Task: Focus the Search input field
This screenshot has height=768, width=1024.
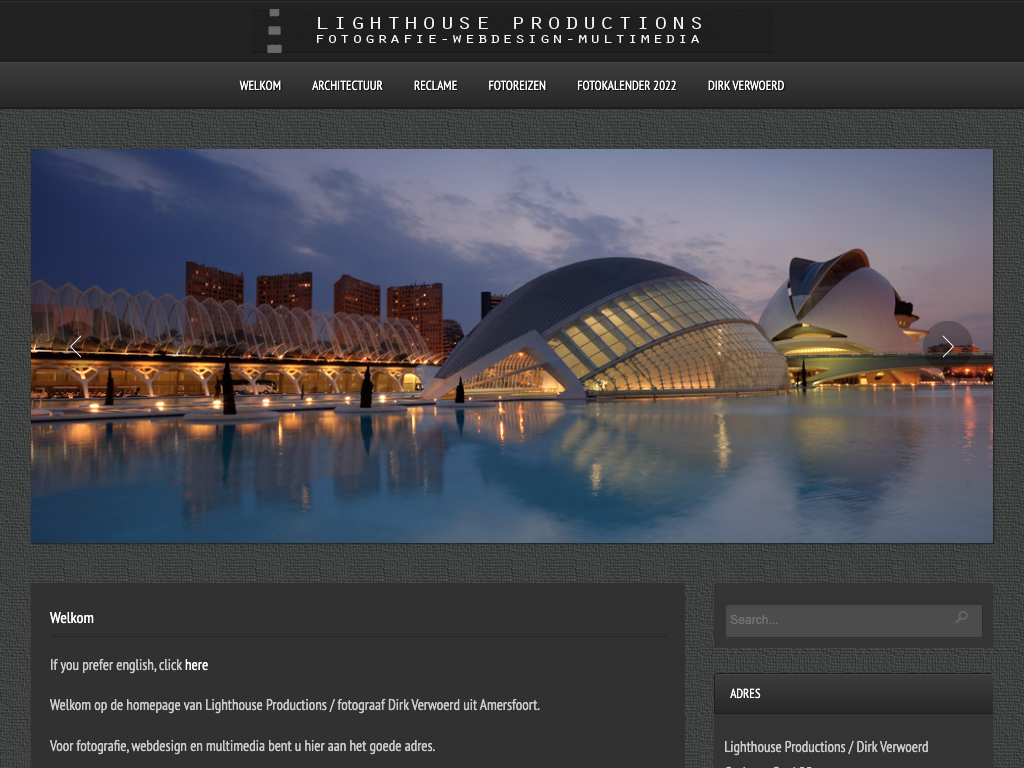Action: pos(835,620)
